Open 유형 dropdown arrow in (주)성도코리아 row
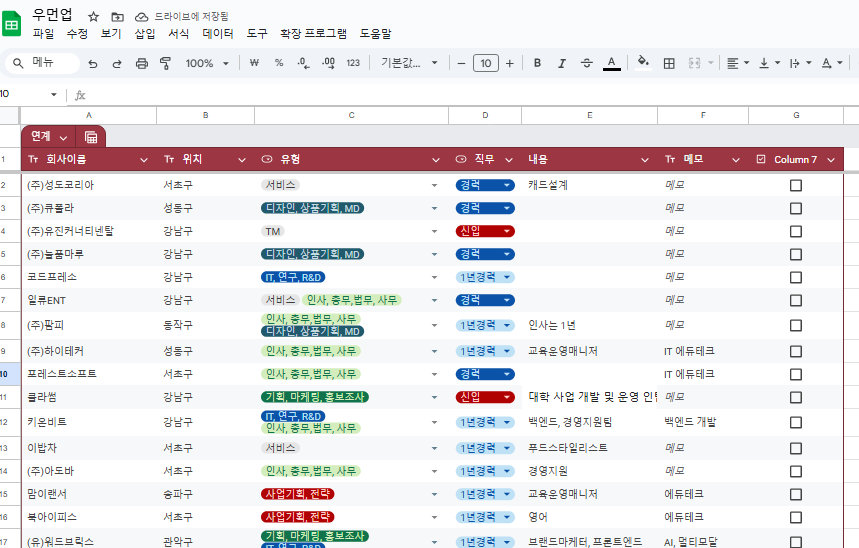 [x=434, y=185]
